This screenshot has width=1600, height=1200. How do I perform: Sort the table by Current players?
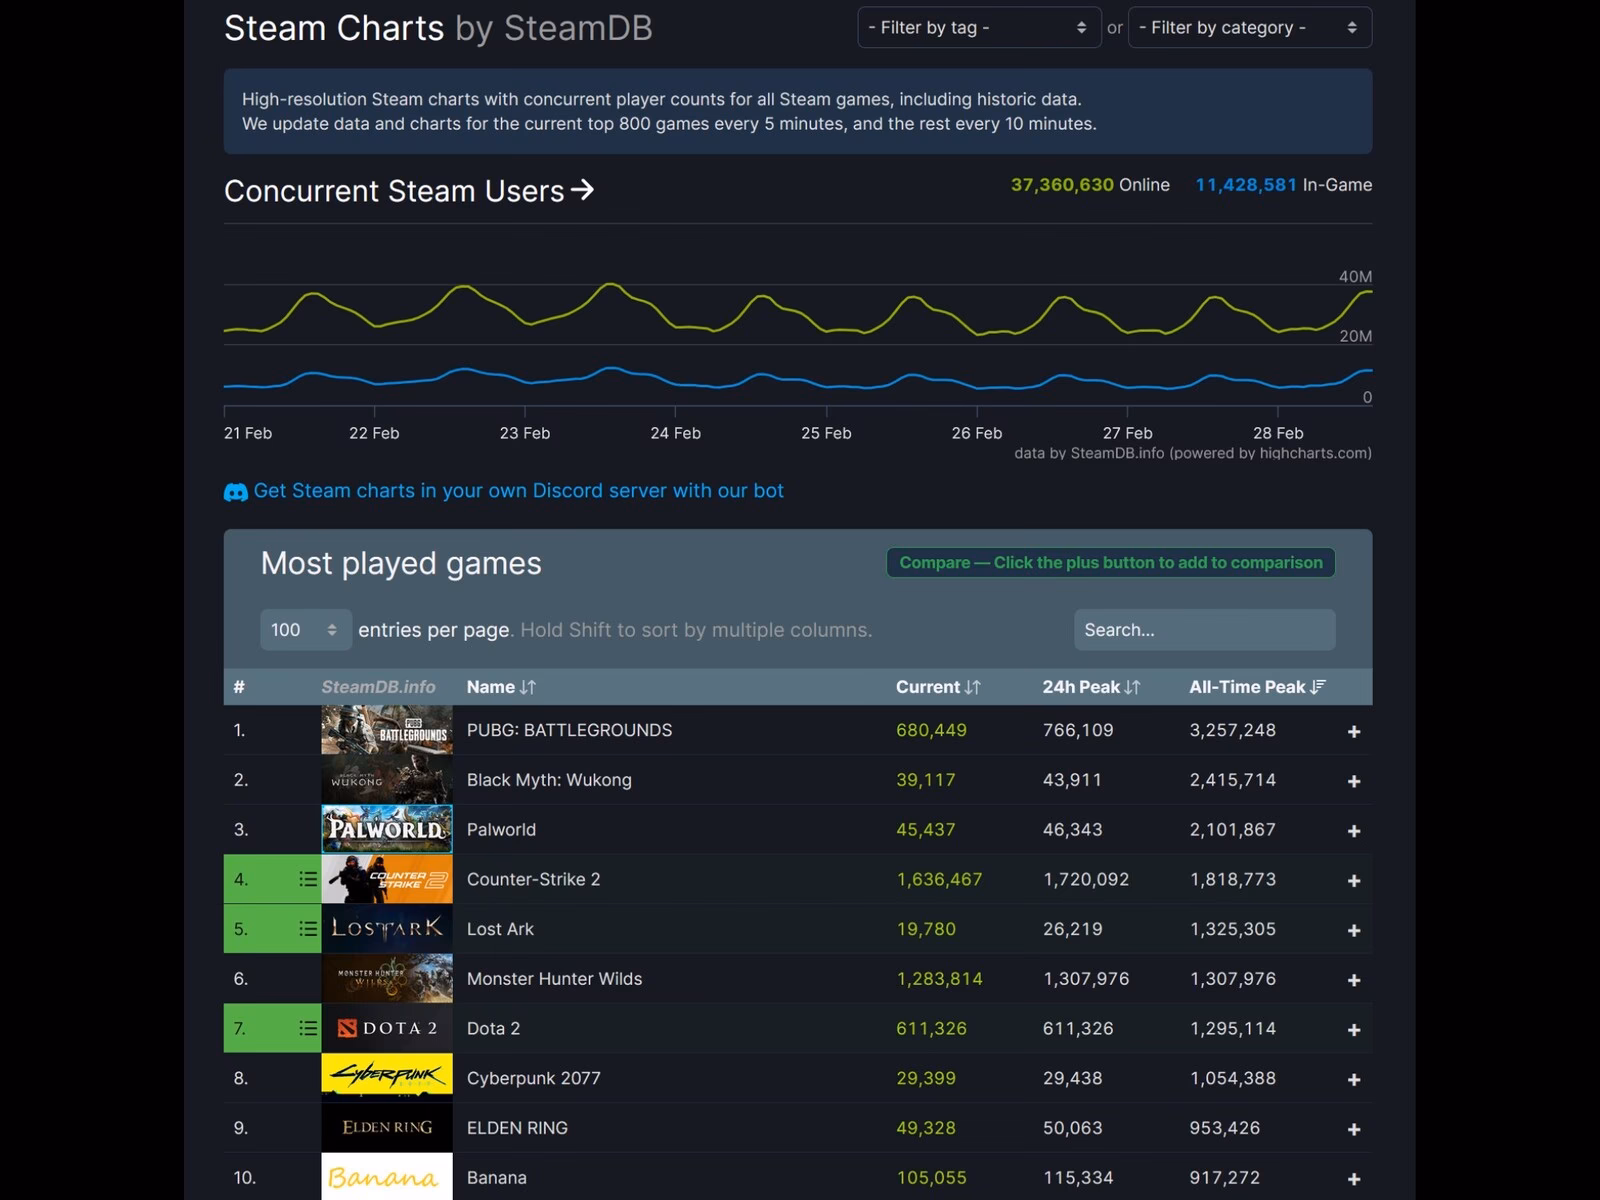[x=938, y=687]
